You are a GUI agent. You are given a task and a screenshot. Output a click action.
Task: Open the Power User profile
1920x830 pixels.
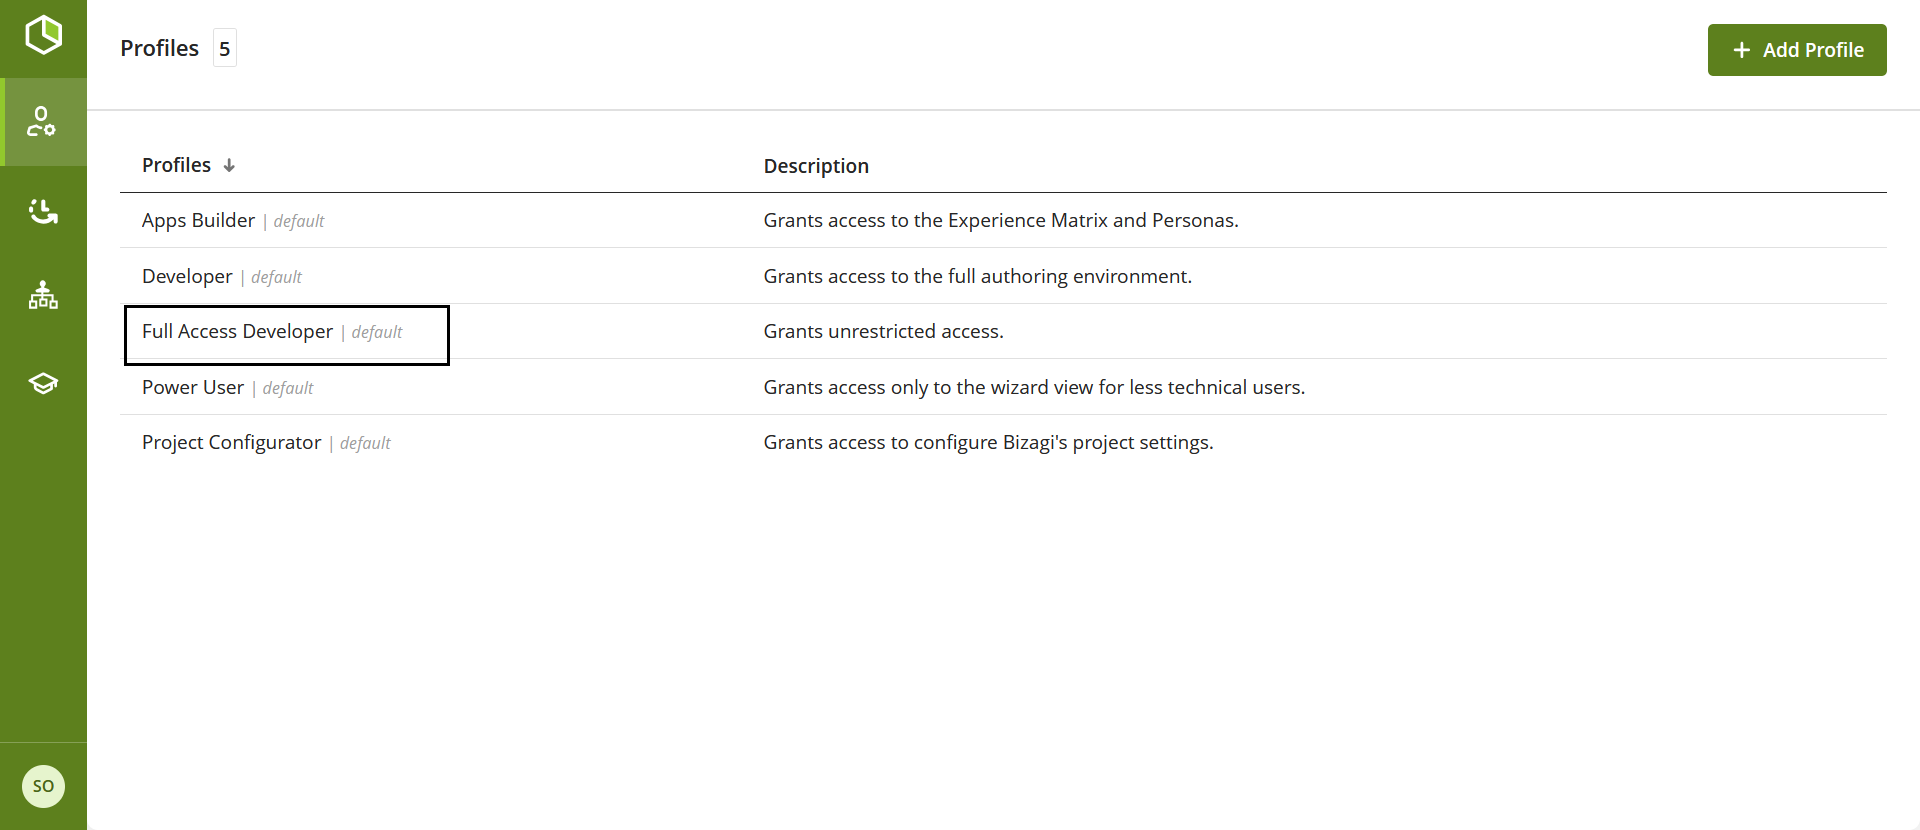tap(192, 388)
